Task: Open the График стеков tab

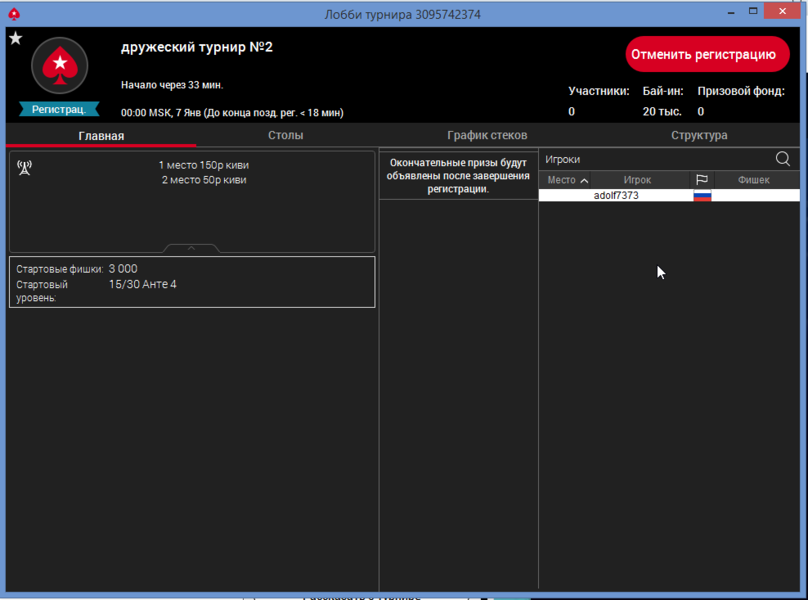Action: [487, 135]
